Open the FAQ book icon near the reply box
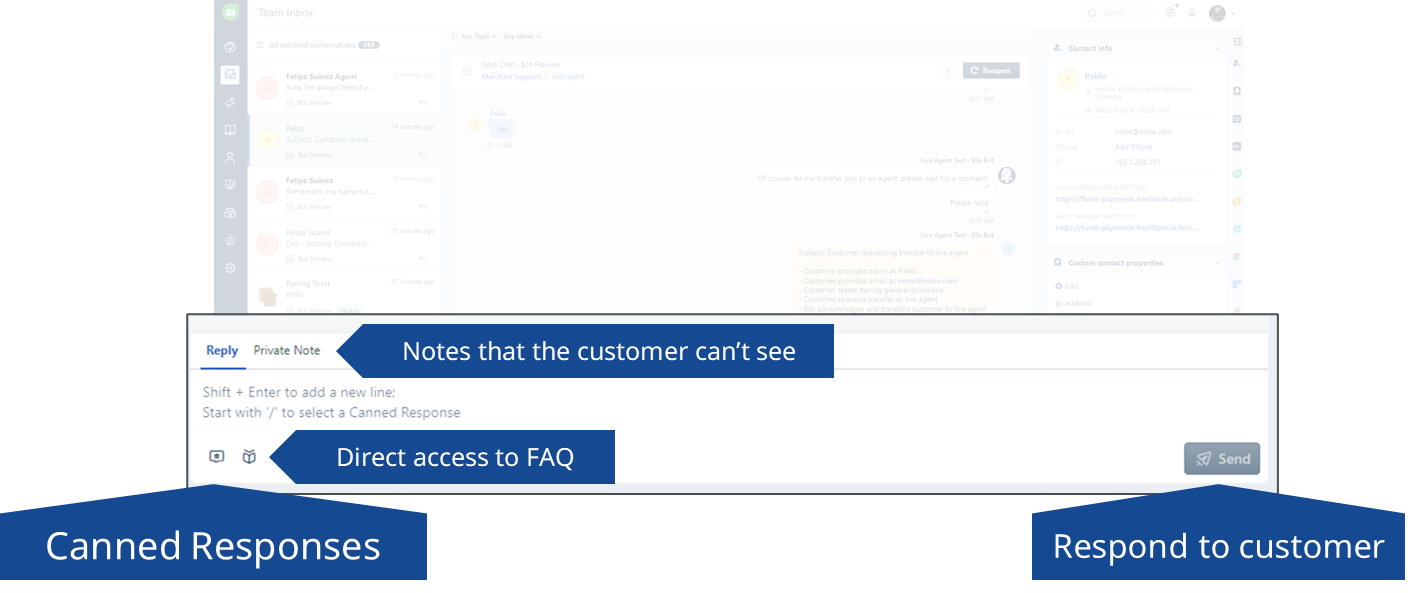Viewport: 1415px width, 593px height. pos(248,455)
